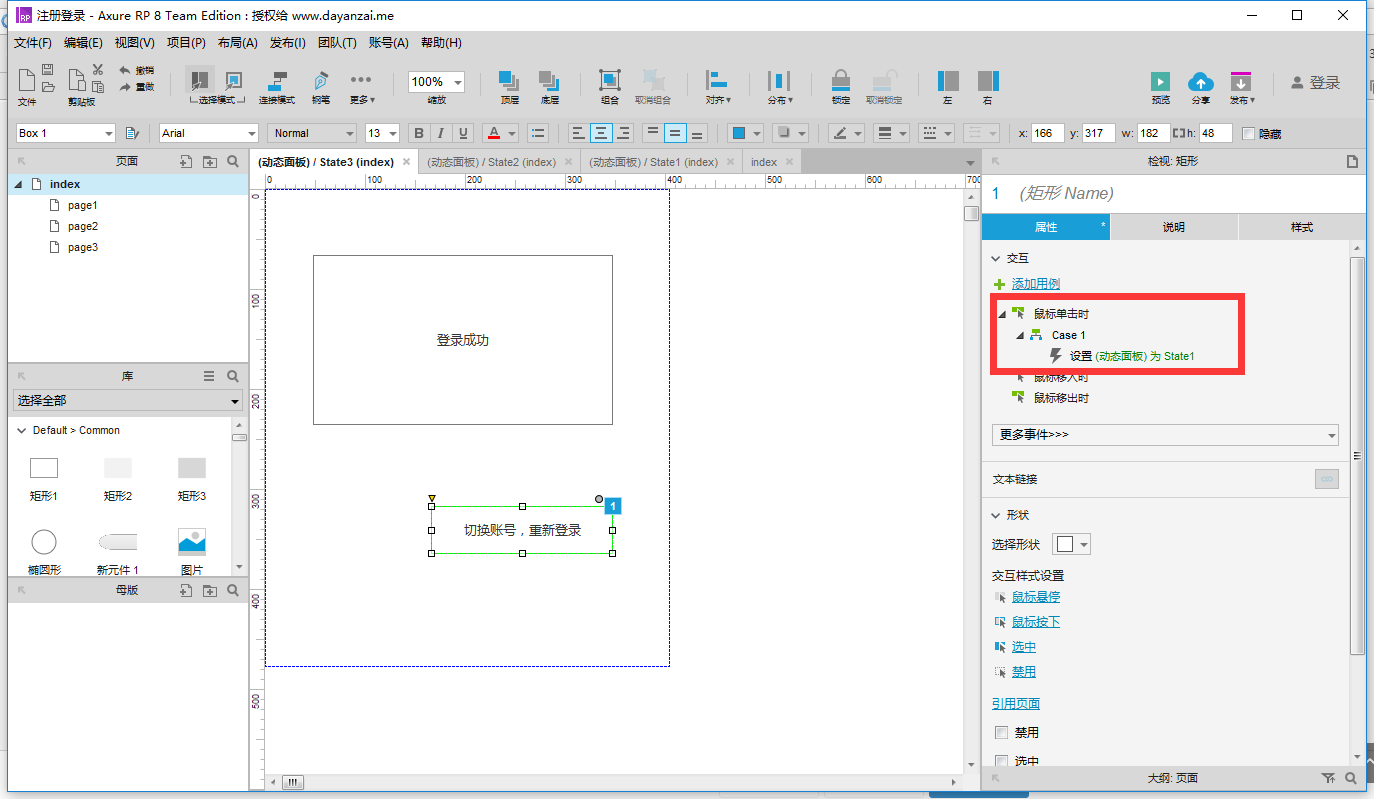The image size is (1374, 799).
Task: Open the select shape (选择形状) dropdown
Action: pyautogui.click(x=1073, y=544)
